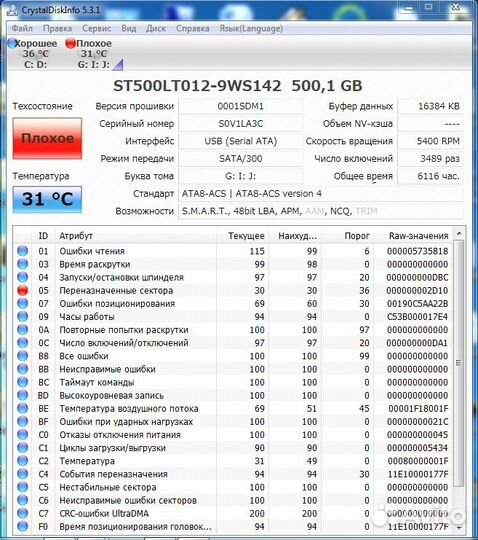Viewport: 478px width, 540px height.
Task: Click the scrollbar up arrow in attribute list
Action: [x=459, y=234]
